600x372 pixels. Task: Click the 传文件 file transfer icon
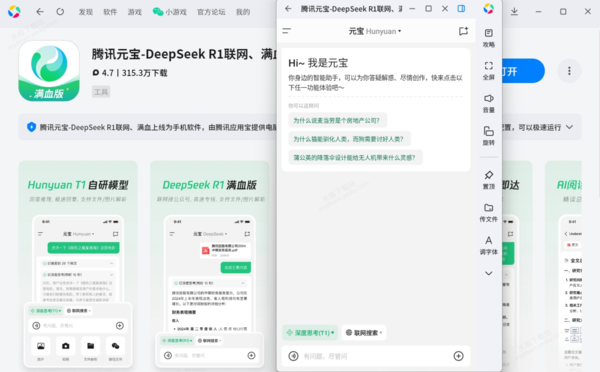tap(489, 212)
